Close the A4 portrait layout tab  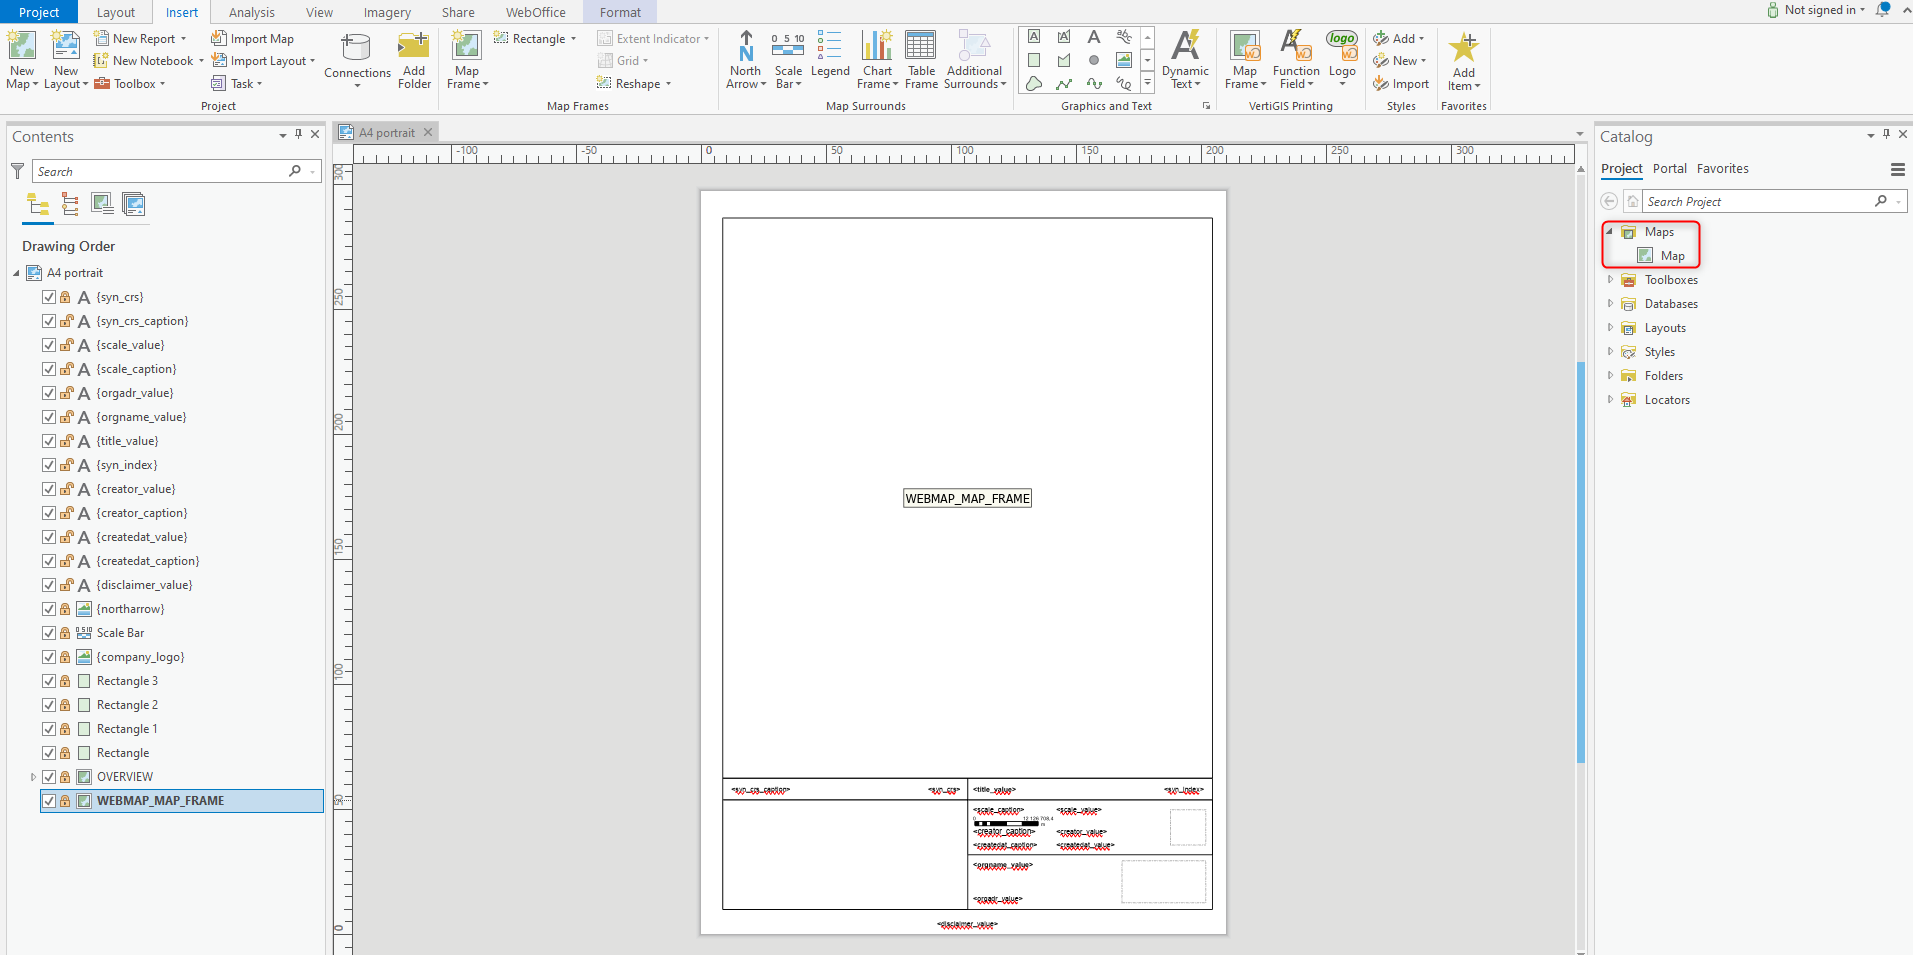(x=428, y=132)
